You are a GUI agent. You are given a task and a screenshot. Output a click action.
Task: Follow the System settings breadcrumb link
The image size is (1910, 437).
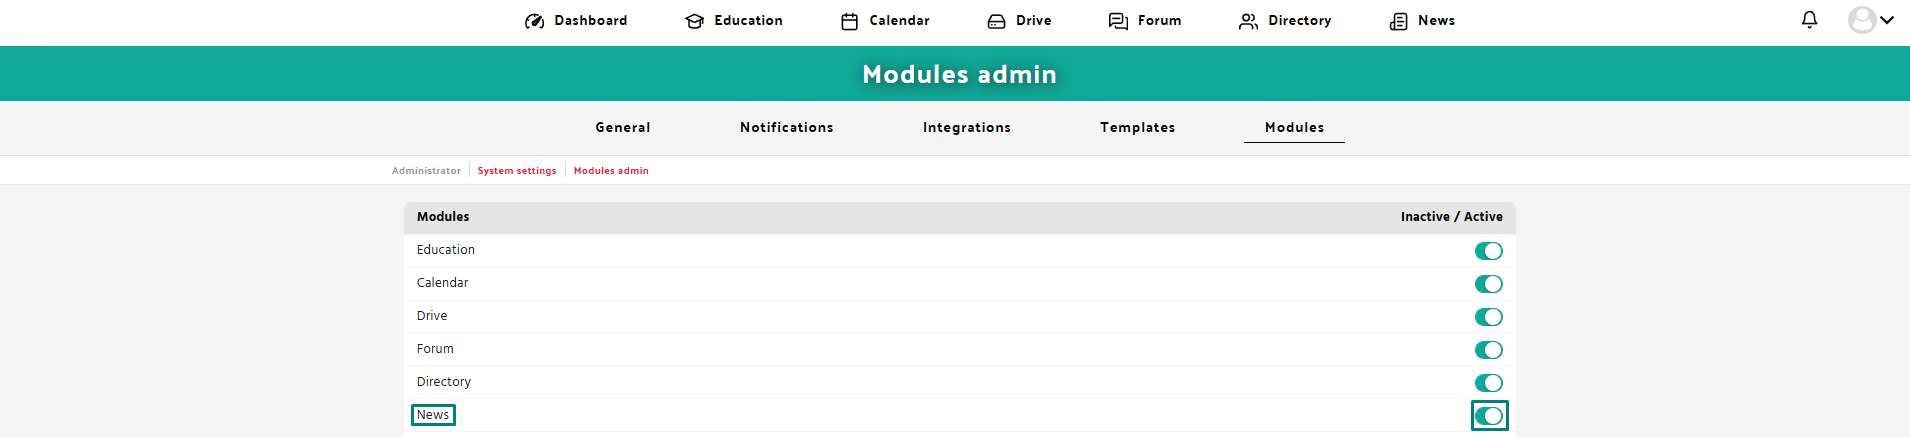[517, 171]
